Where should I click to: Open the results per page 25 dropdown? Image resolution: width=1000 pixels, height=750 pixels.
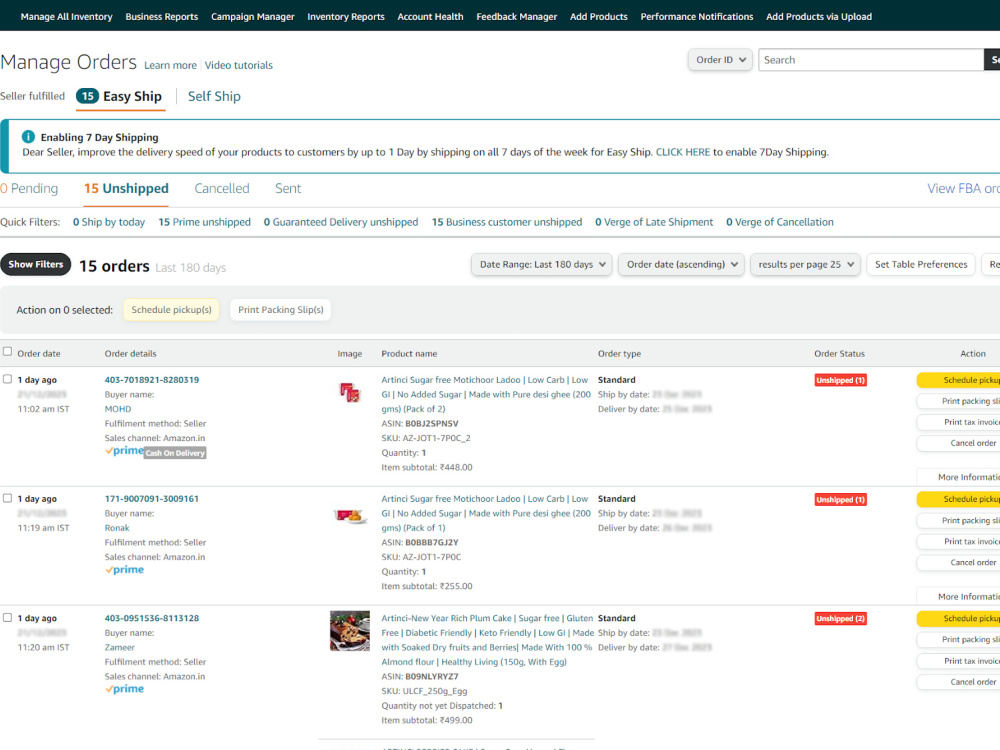tap(805, 265)
